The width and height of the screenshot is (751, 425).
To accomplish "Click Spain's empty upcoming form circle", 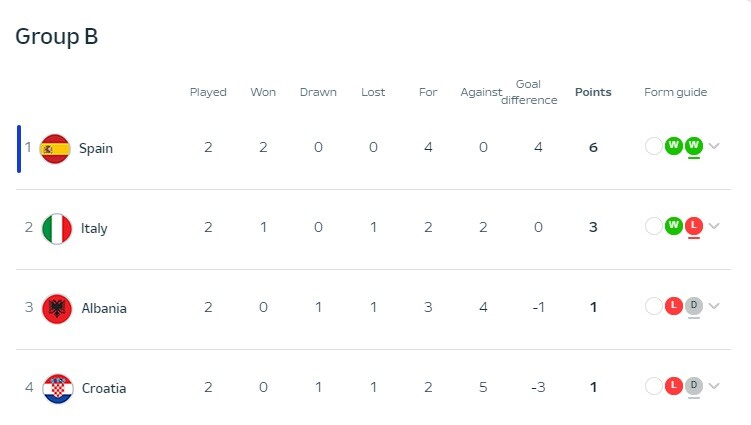I will coord(653,146).
